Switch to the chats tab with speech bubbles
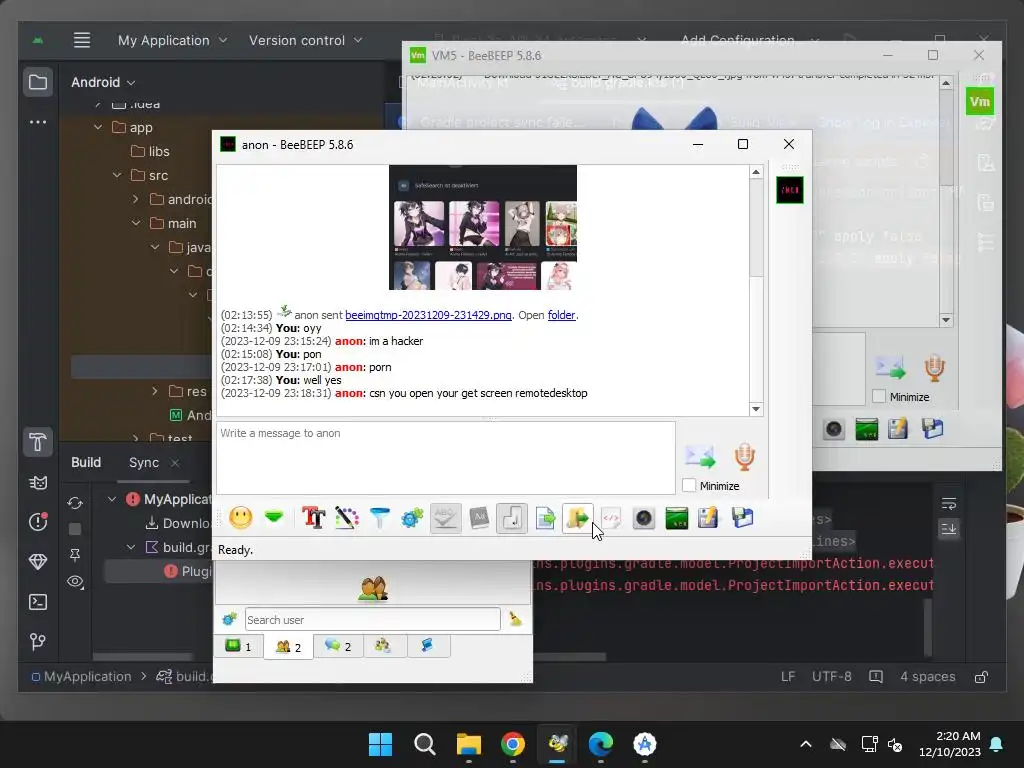The image size is (1024, 768). coord(338,646)
